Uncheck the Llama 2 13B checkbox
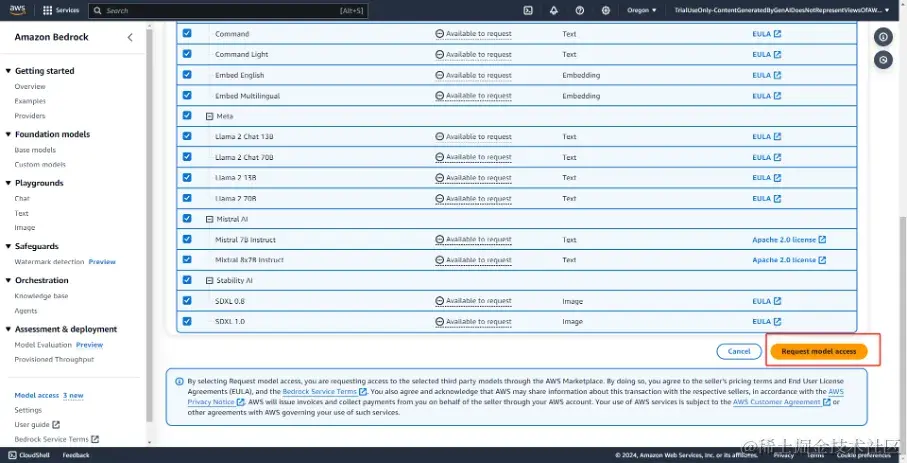 click(187, 177)
